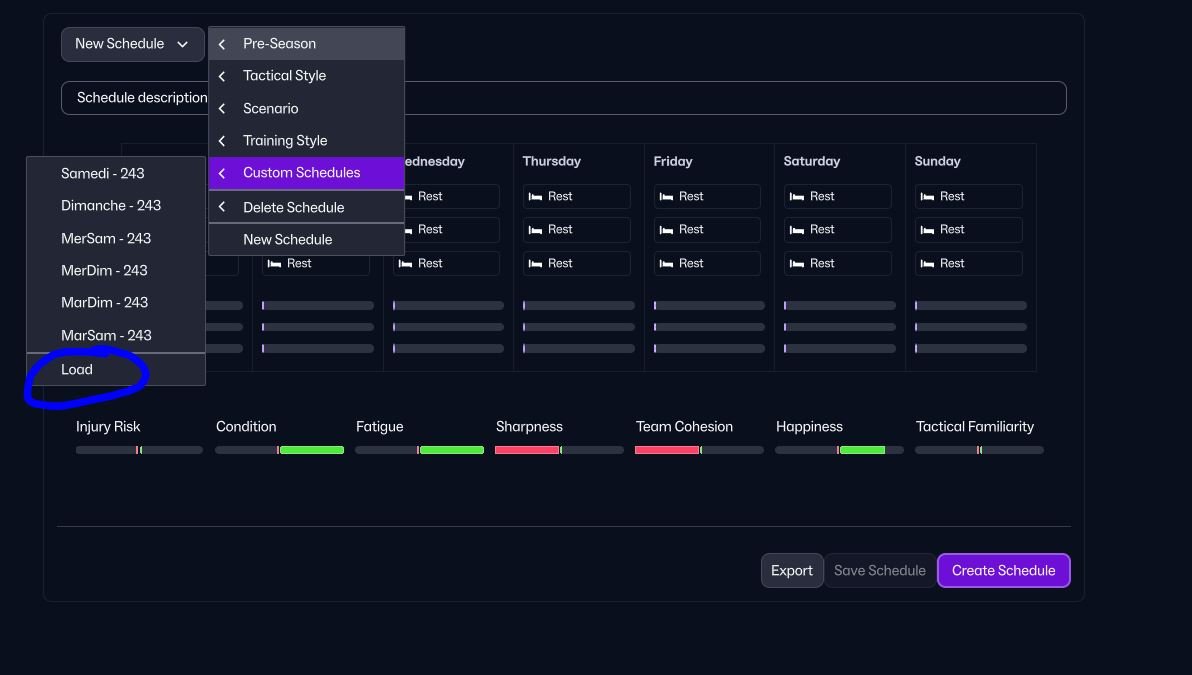The image size is (1192, 675).
Task: Select Friday's third Rest session slot
Action: pyautogui.click(x=708, y=263)
